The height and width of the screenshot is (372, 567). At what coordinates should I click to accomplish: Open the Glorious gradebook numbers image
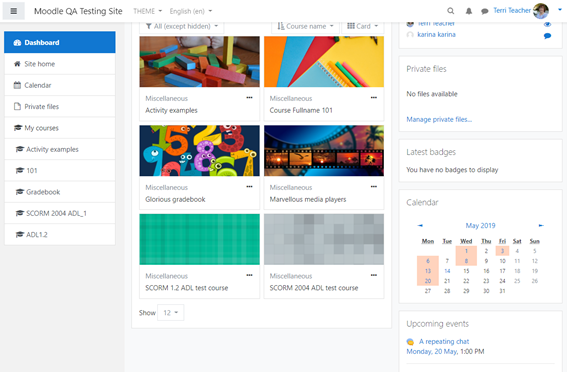tap(200, 151)
